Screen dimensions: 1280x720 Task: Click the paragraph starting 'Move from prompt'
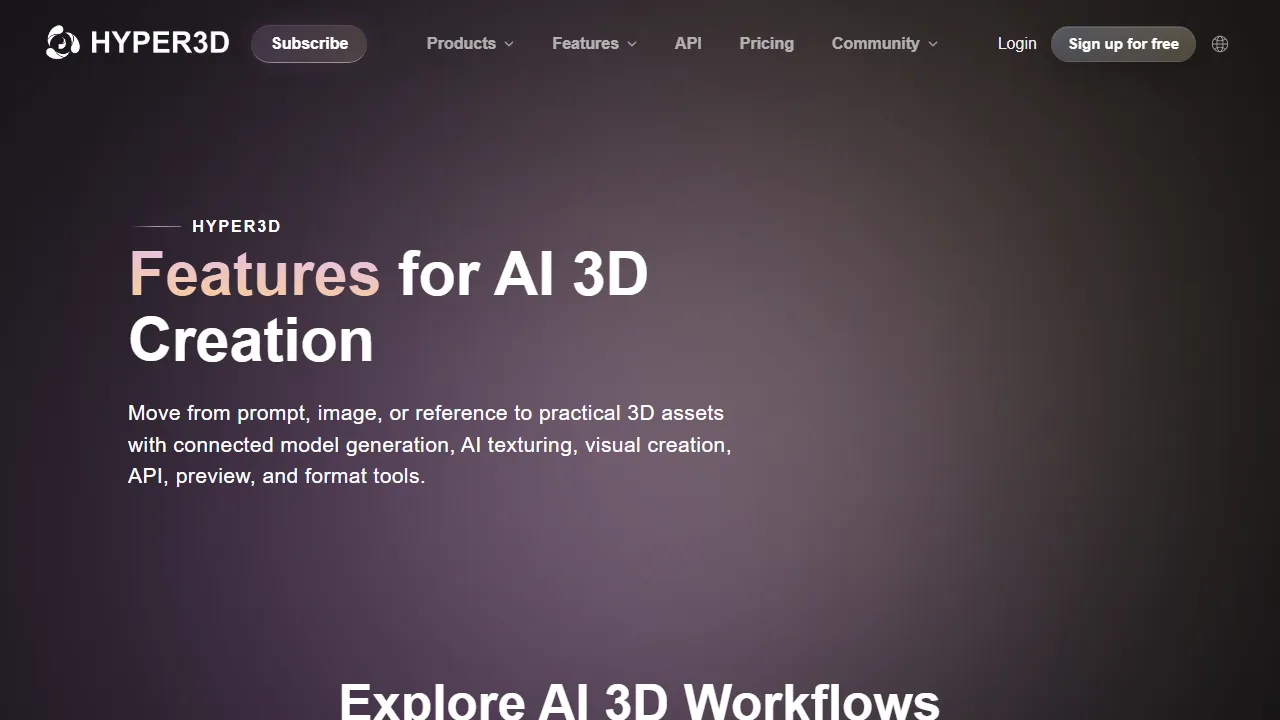tap(430, 444)
